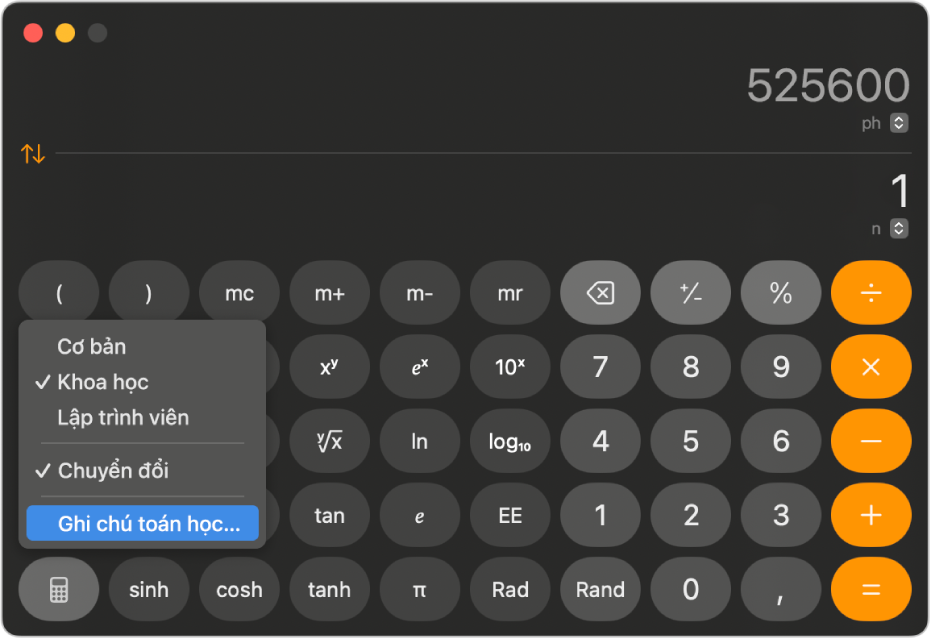Click the 525600 display value
Image resolution: width=931 pixels, height=638 pixels.
(x=828, y=87)
